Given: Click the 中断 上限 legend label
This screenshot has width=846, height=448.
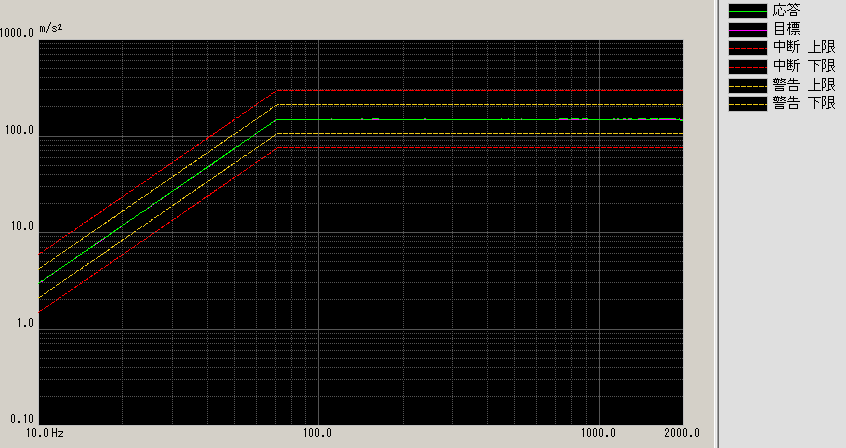Looking at the screenshot, I should [804, 47].
